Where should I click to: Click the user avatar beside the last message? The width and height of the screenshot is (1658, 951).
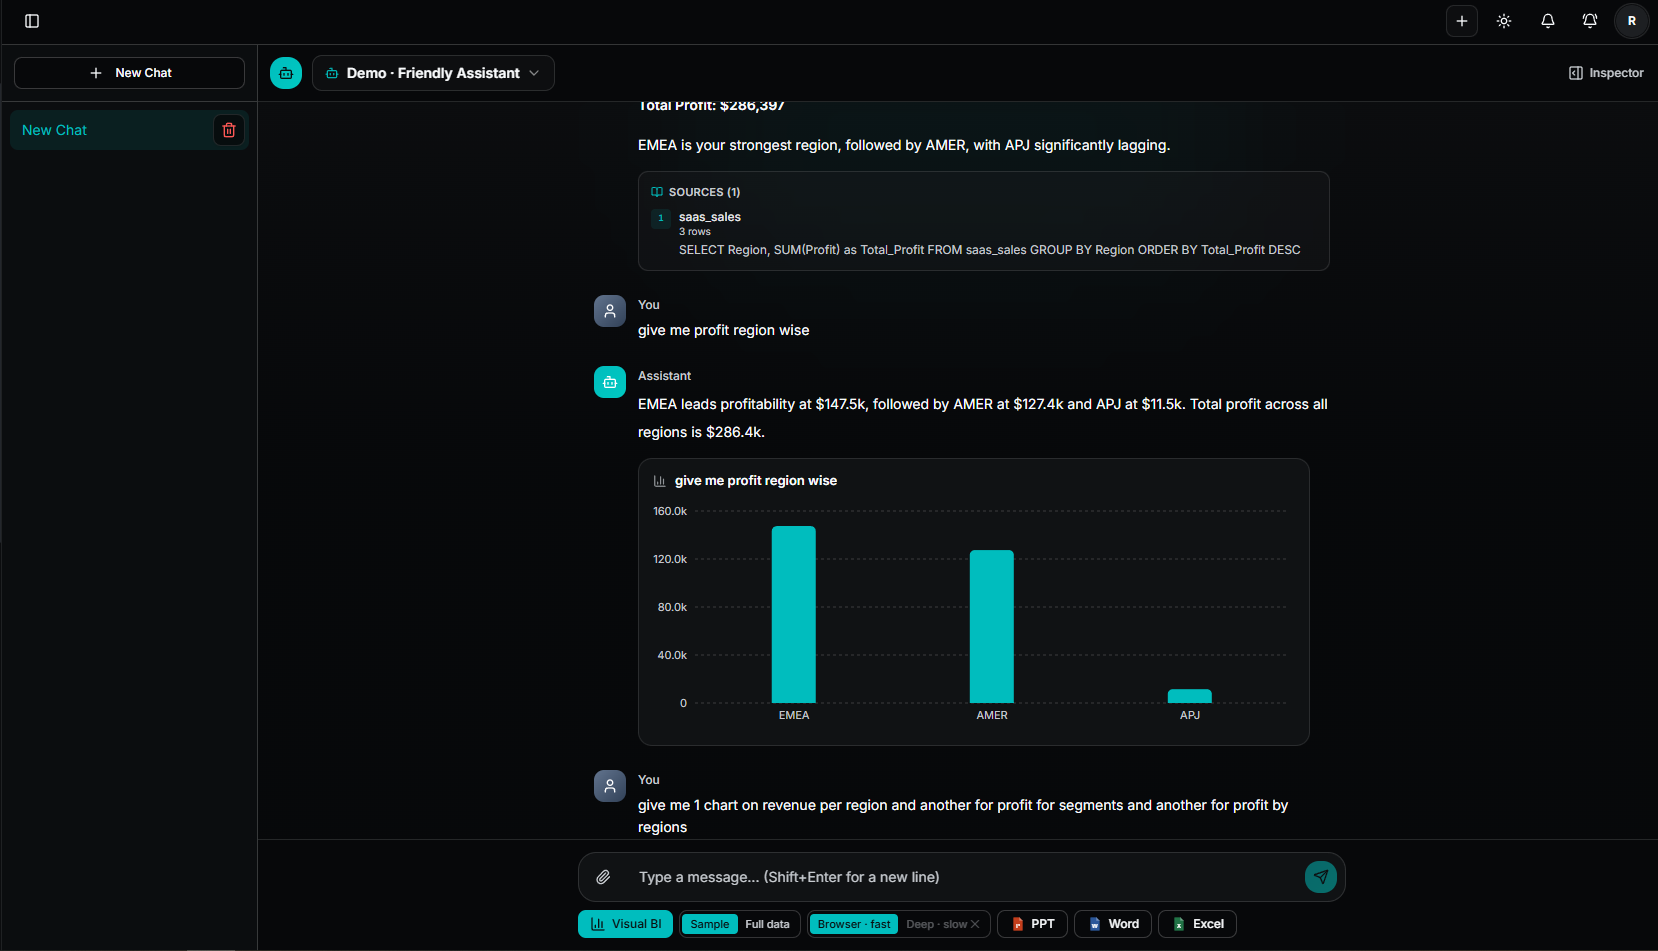pyautogui.click(x=610, y=786)
